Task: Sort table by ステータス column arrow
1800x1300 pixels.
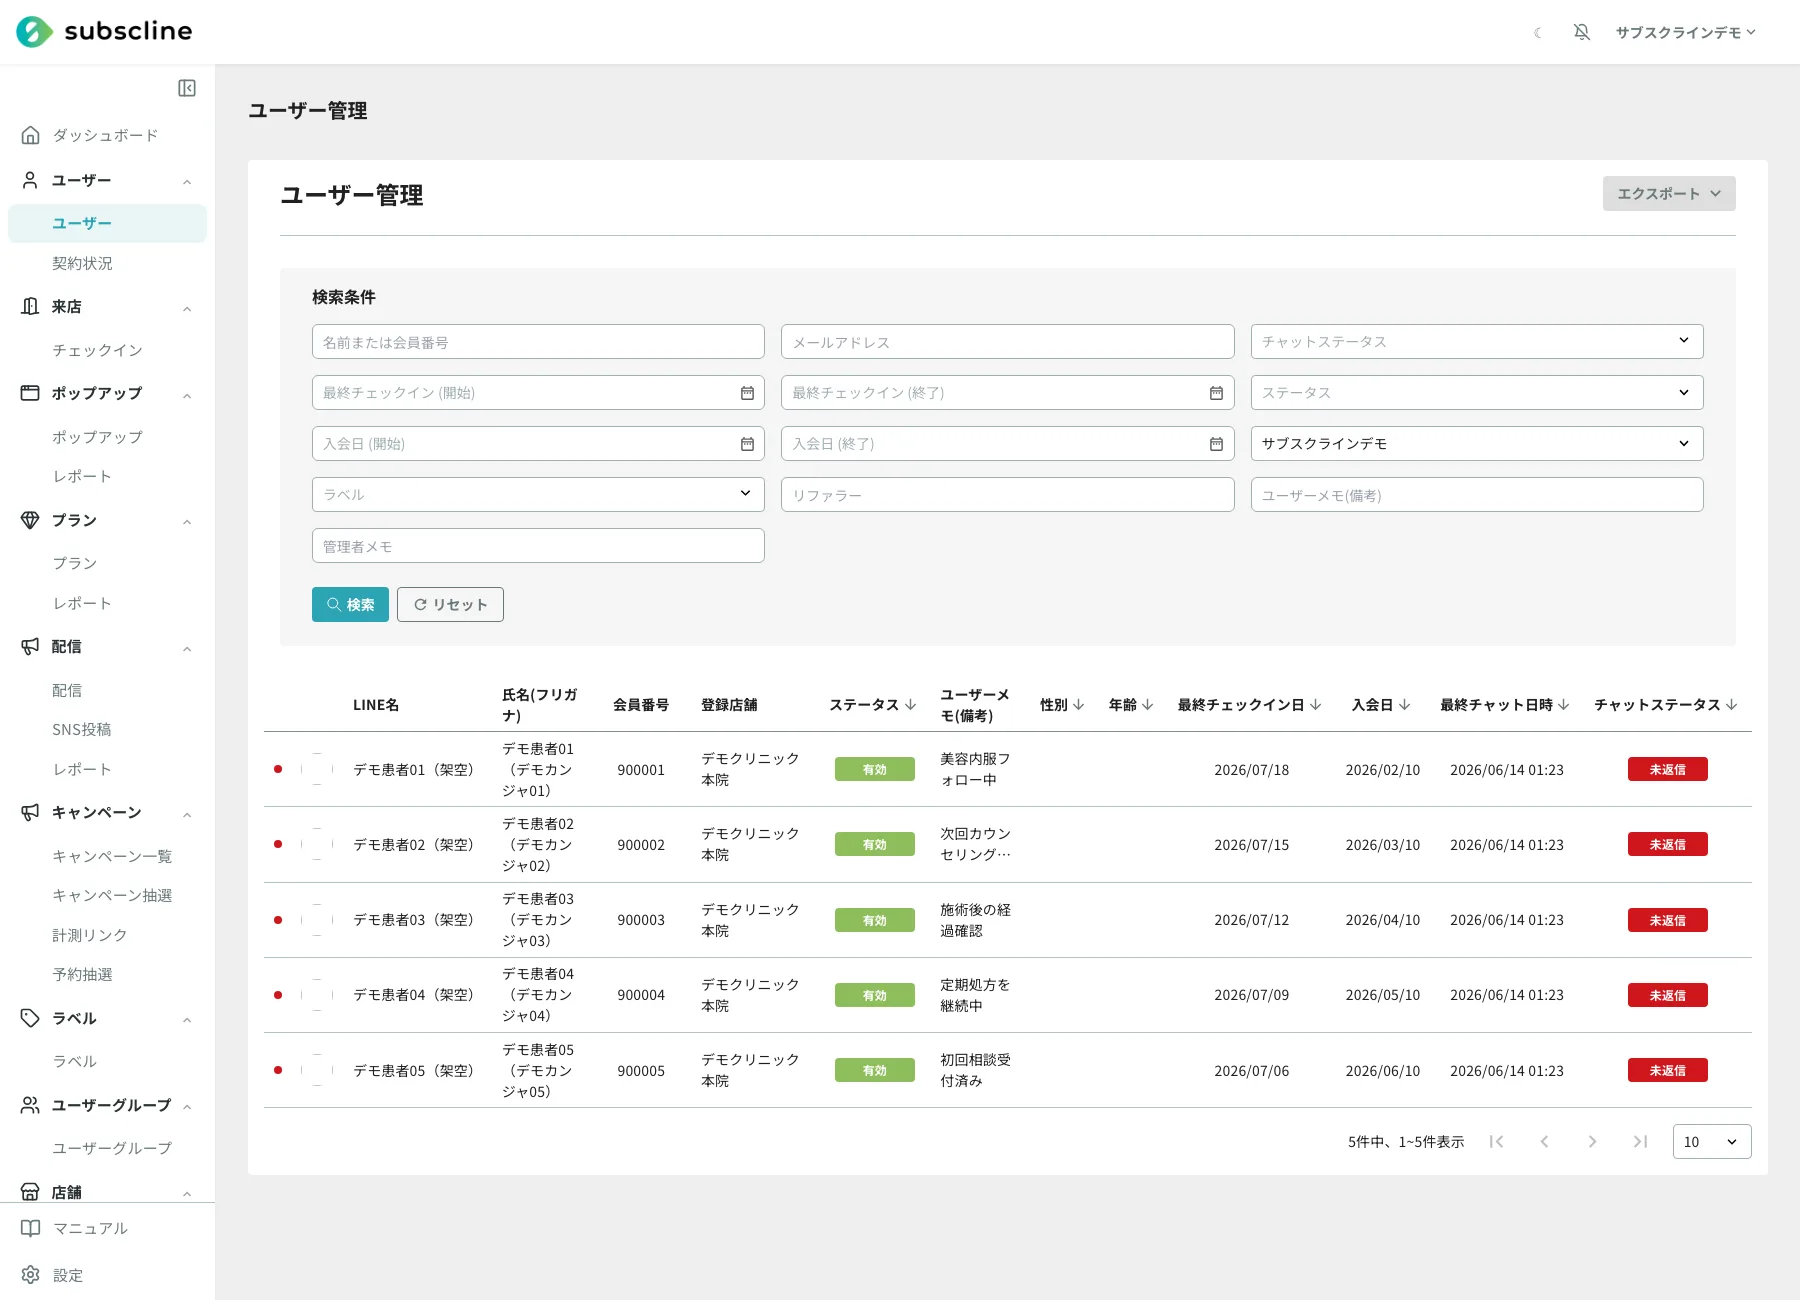Action: click(910, 705)
